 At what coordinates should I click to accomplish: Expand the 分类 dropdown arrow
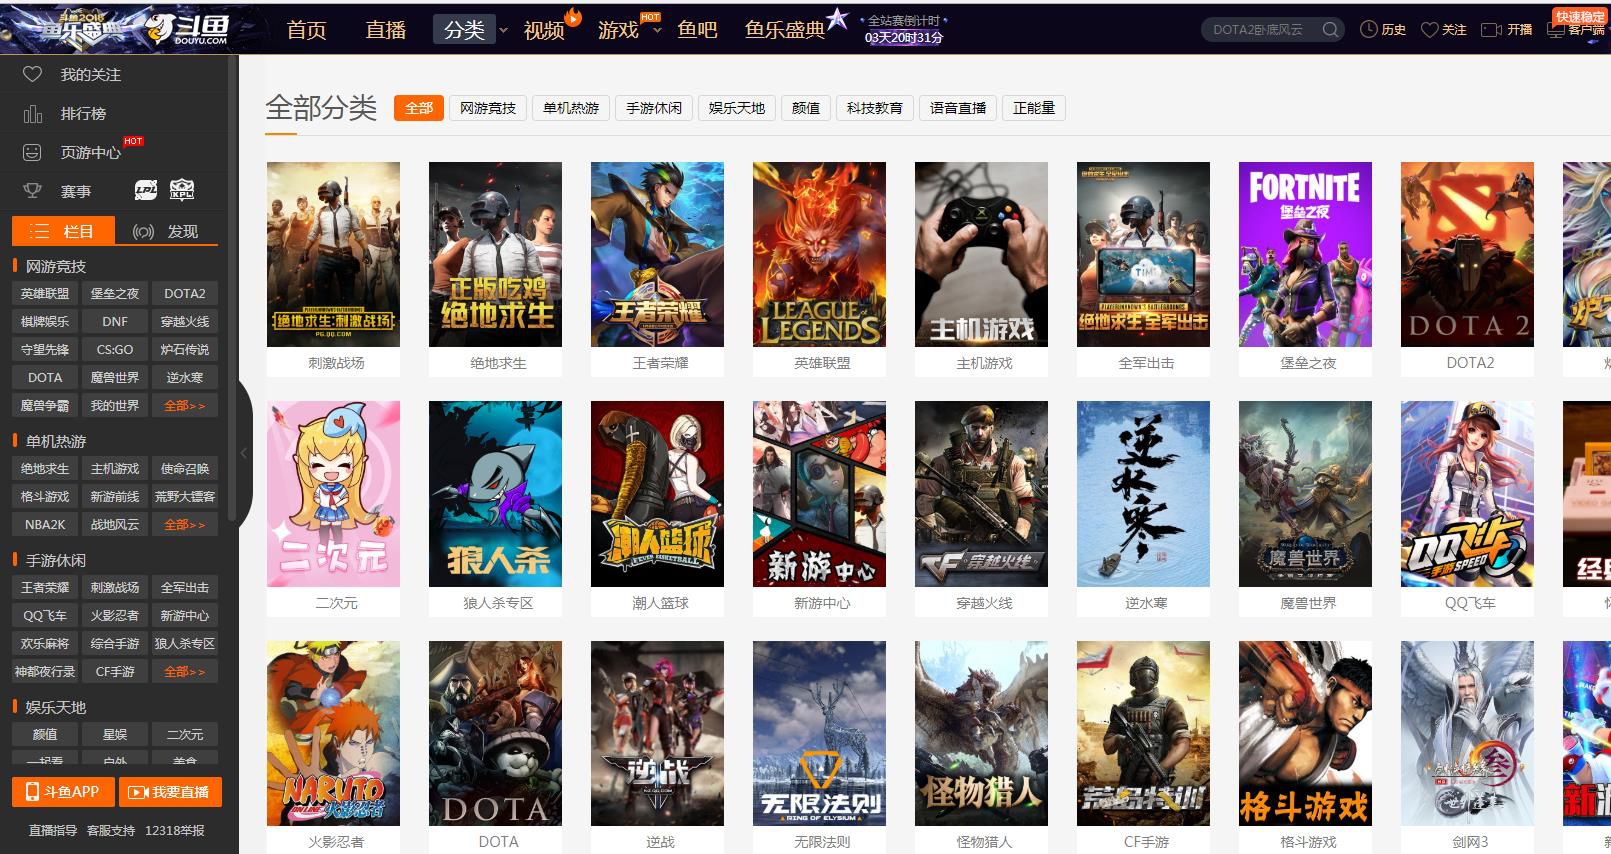(503, 30)
